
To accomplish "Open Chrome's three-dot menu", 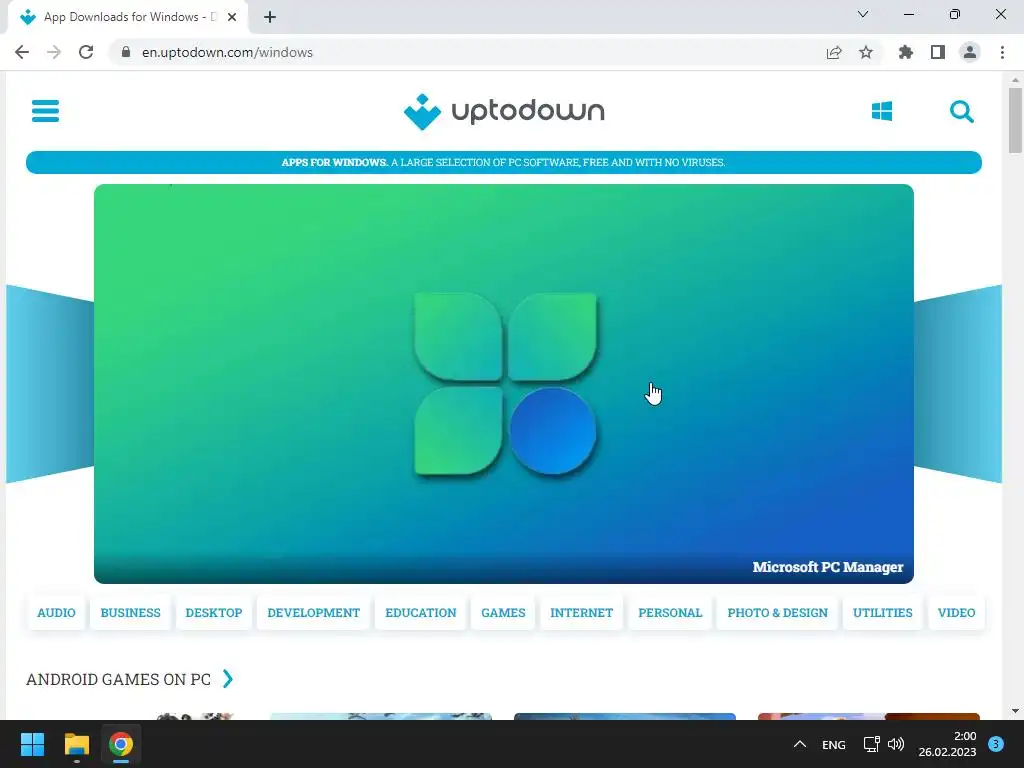I will (x=1002, y=52).
